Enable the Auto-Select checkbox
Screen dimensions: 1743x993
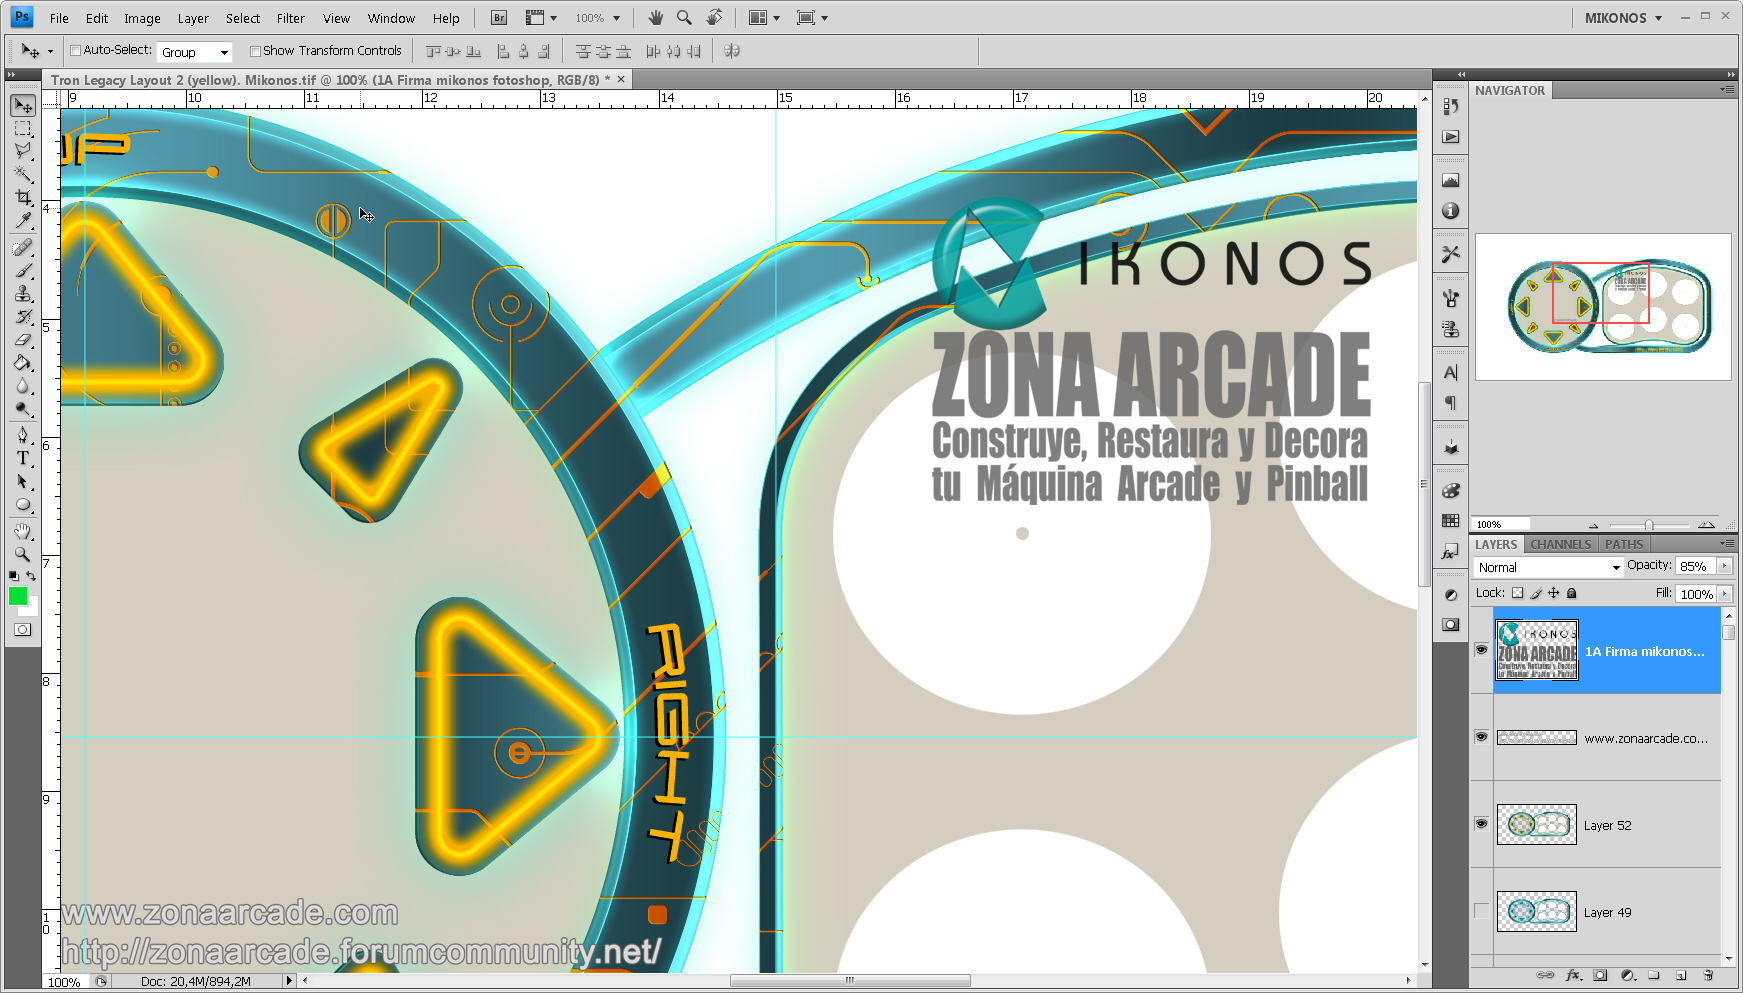[75, 50]
